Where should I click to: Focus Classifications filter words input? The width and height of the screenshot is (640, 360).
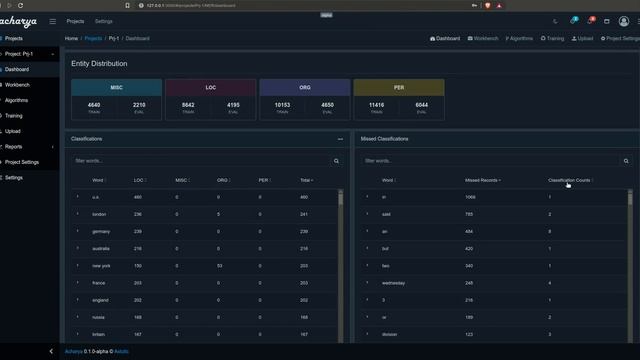pyautogui.click(x=202, y=161)
